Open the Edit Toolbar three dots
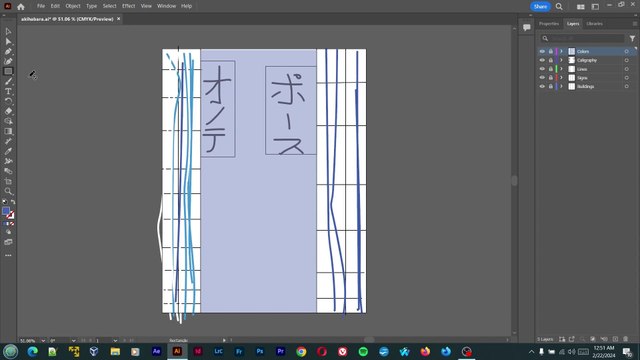Viewport: 640px width, 360px height. pyautogui.click(x=8, y=255)
